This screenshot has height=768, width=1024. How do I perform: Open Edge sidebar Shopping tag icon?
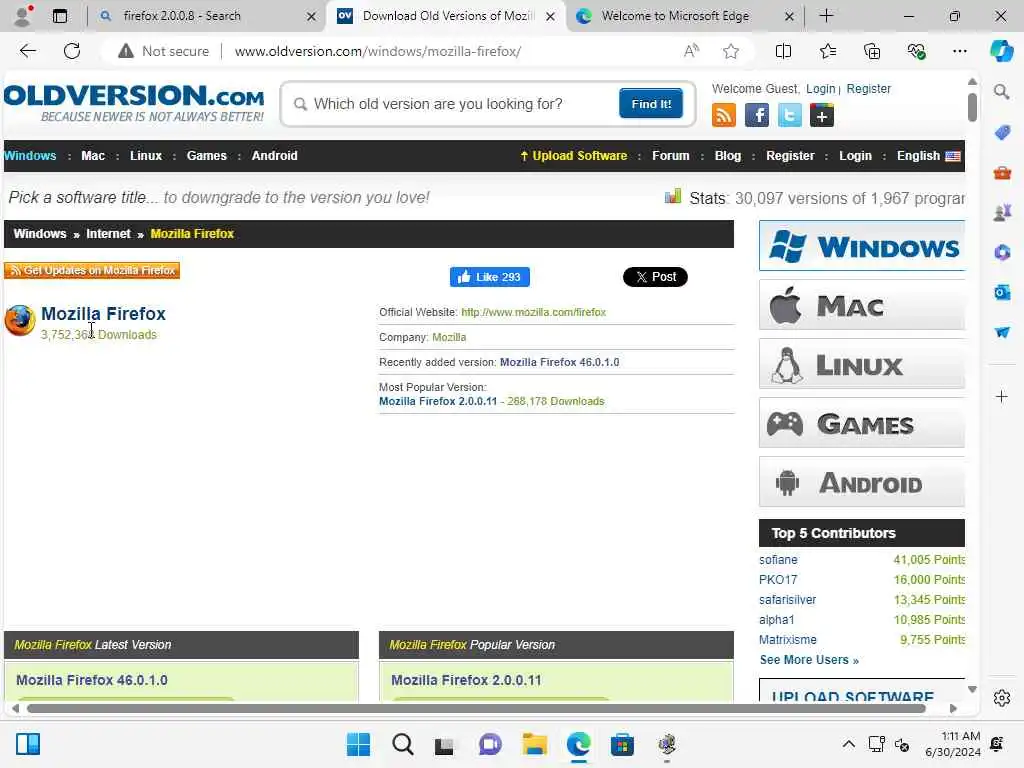click(x=1002, y=133)
